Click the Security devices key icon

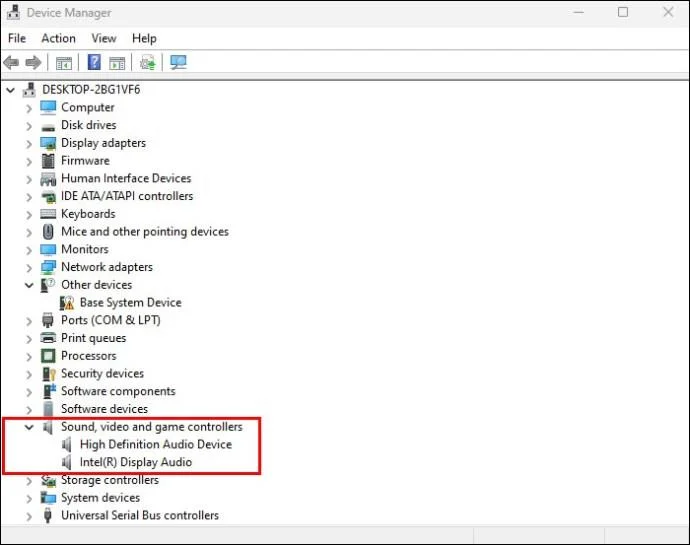(48, 374)
